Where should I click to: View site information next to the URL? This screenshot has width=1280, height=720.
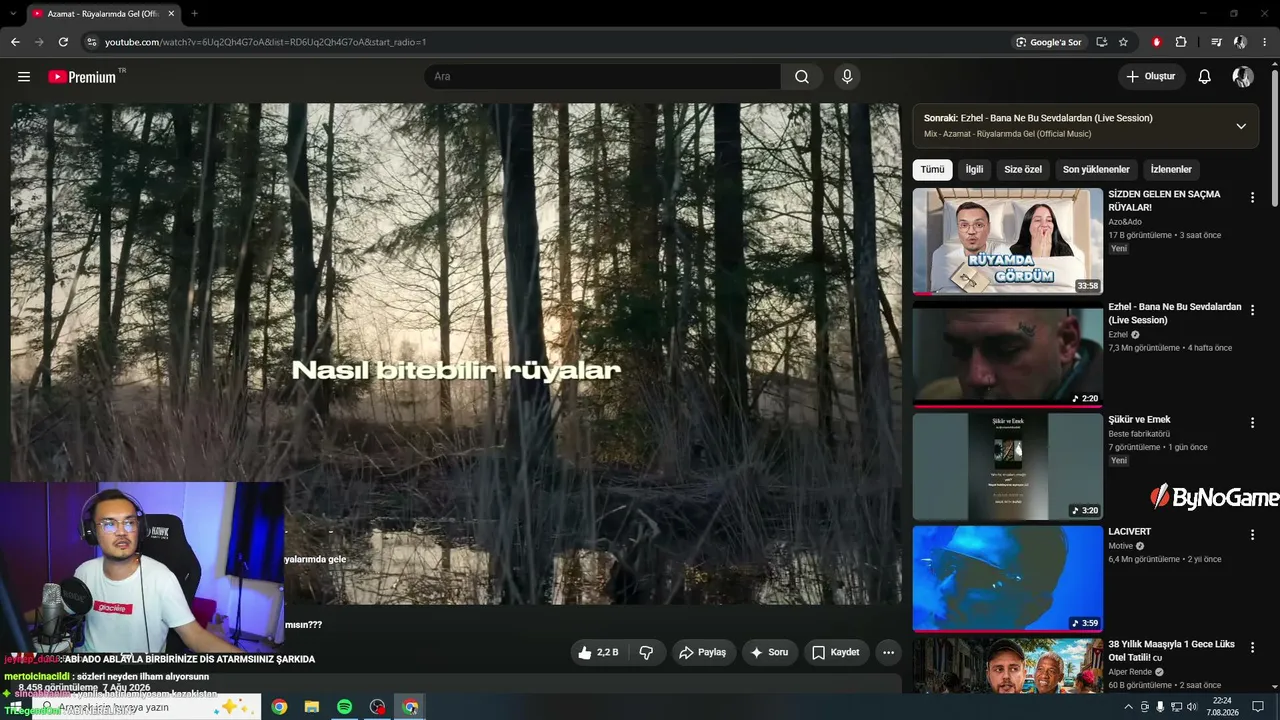[91, 42]
